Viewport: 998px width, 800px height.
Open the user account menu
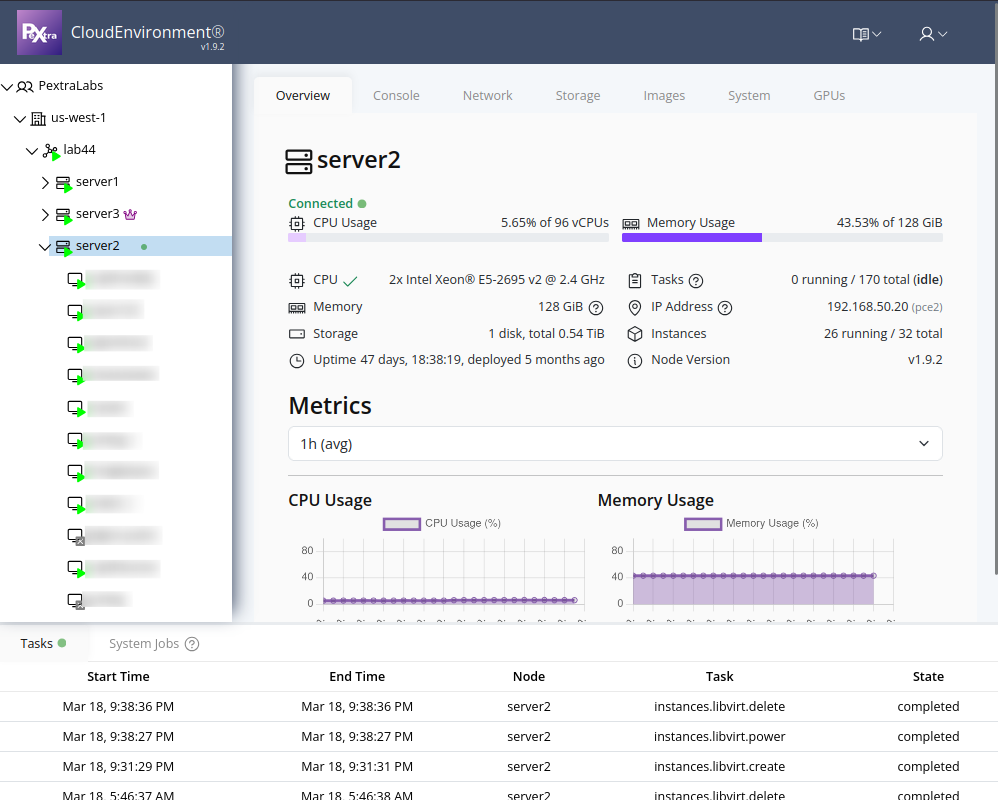[x=933, y=34]
